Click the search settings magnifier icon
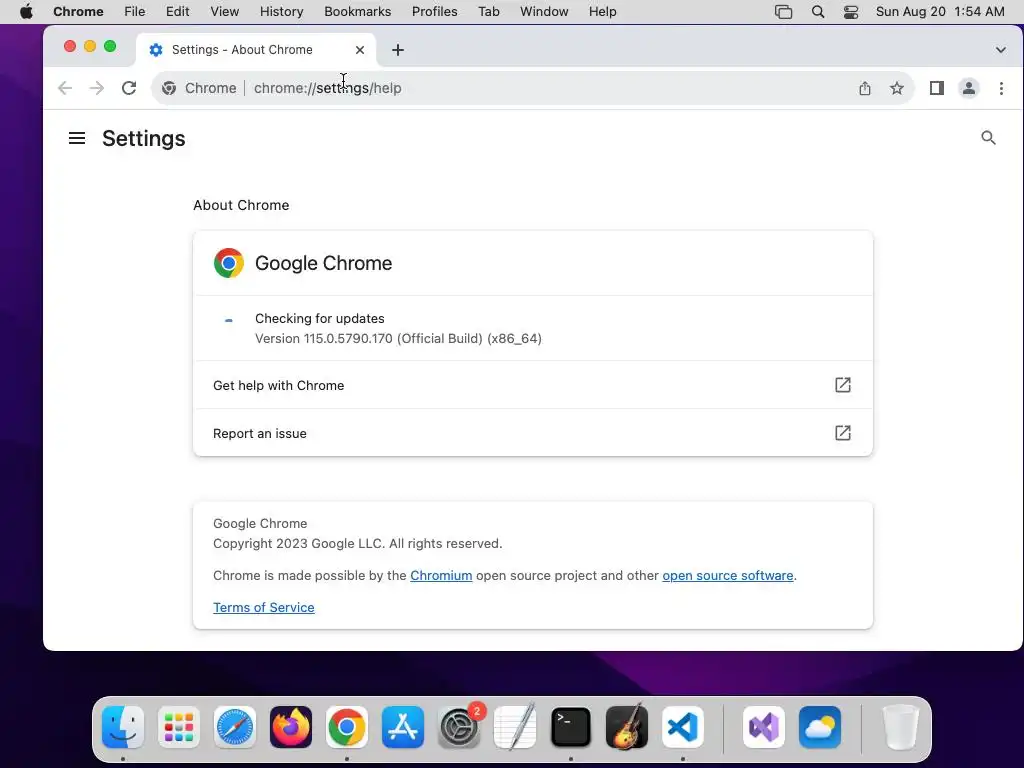 [988, 138]
